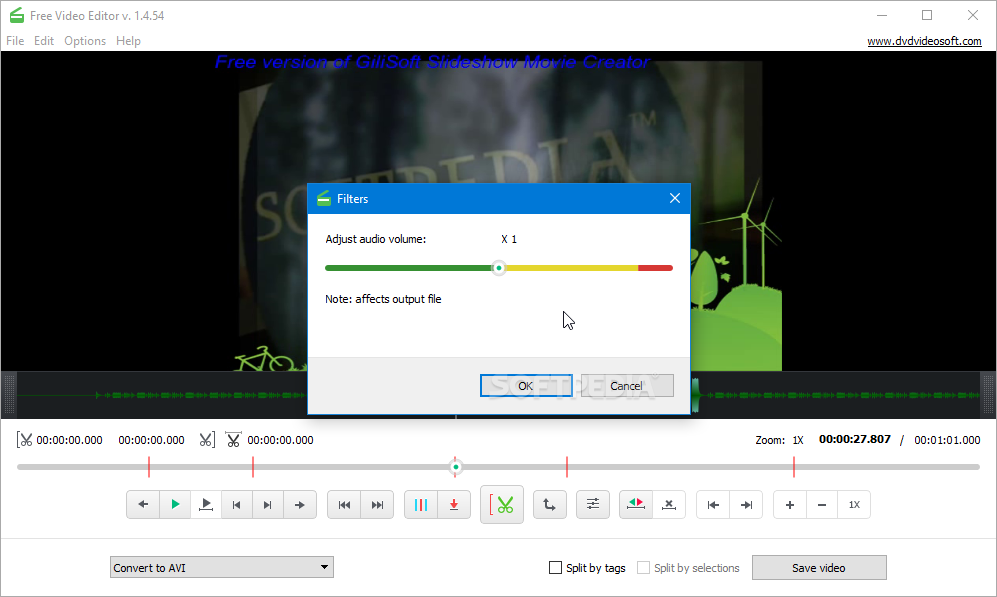Zoom in timeline with plus button
This screenshot has height=597, width=997.
[790, 505]
